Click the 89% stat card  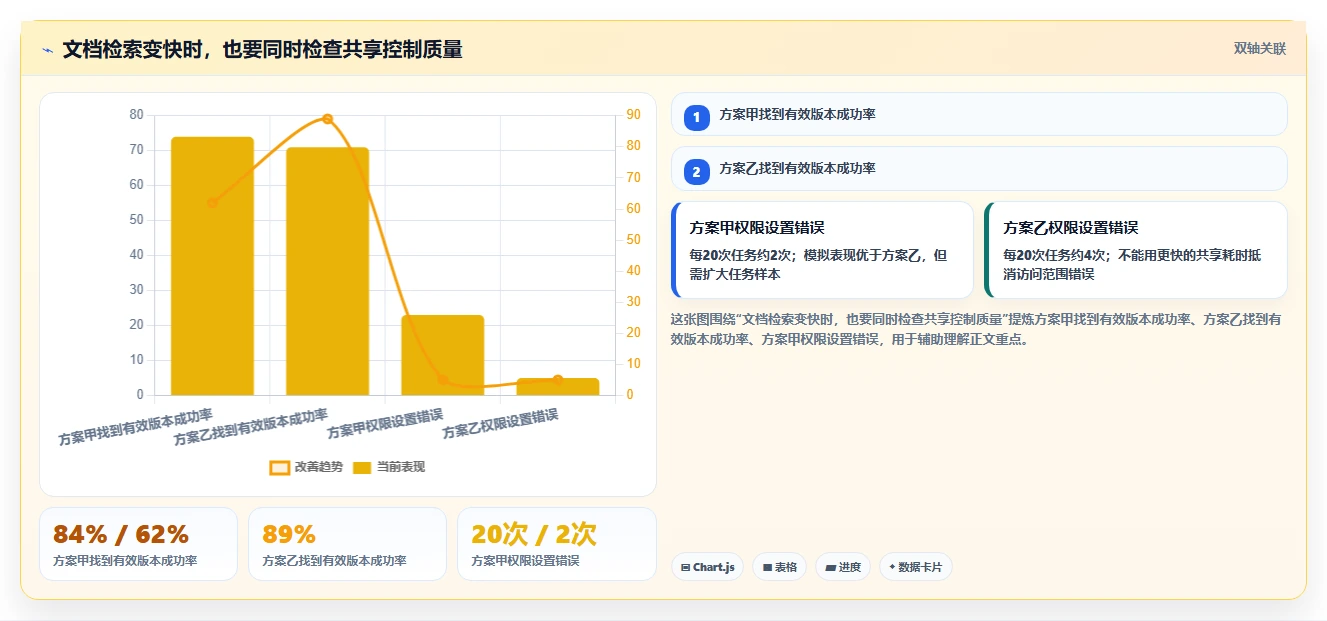(x=347, y=544)
